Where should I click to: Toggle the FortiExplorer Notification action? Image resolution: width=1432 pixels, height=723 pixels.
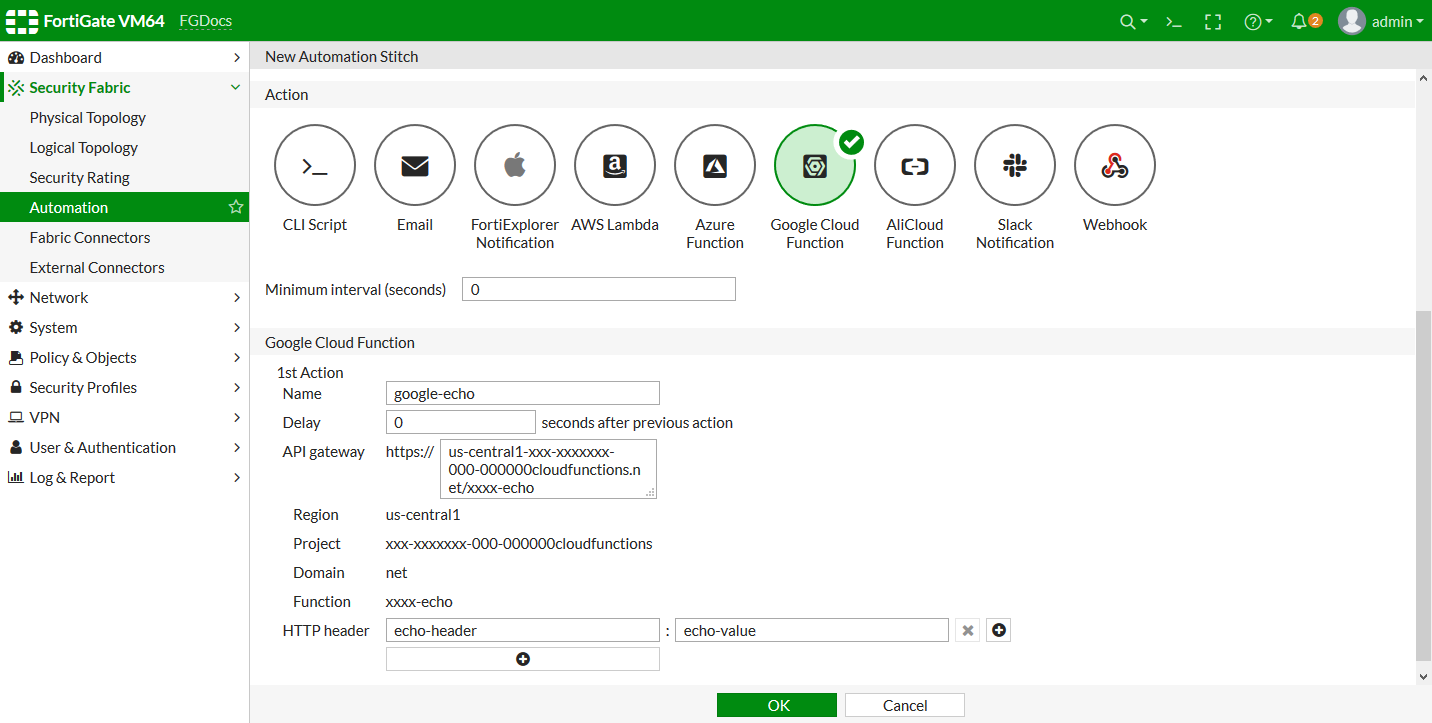[x=515, y=166]
